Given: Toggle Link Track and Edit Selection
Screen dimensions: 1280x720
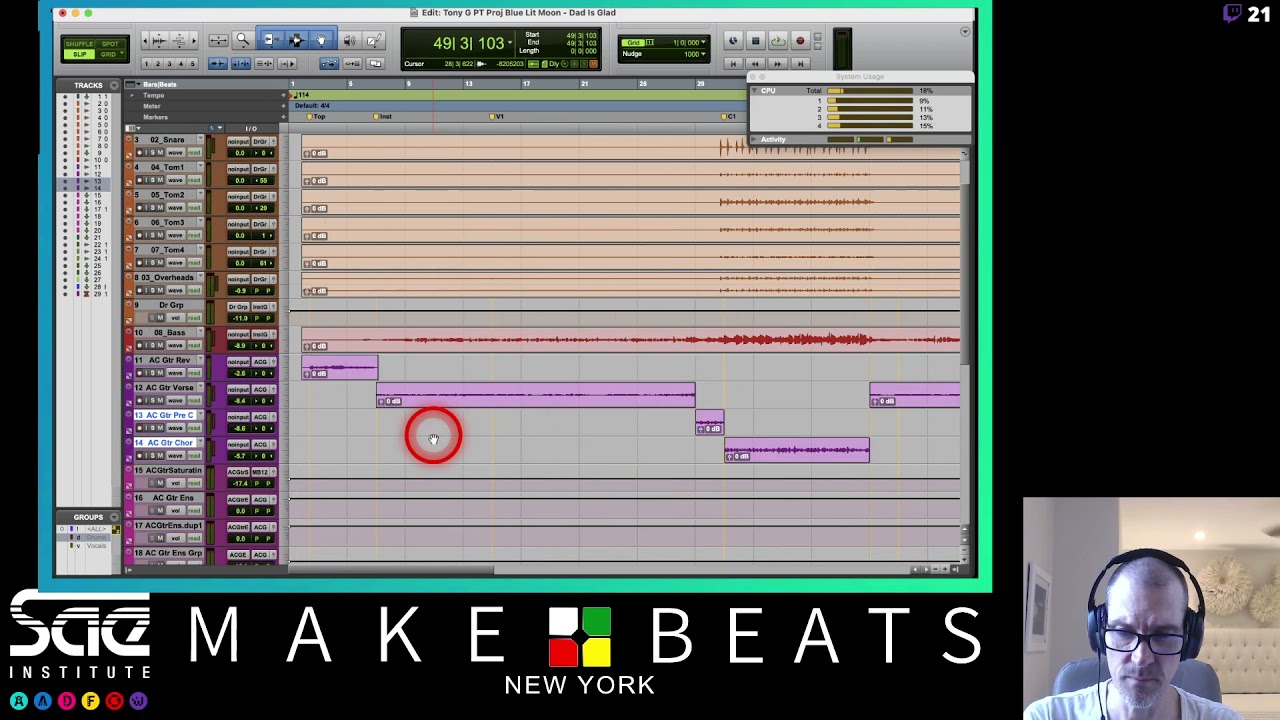Looking at the screenshot, I should (x=264, y=63).
